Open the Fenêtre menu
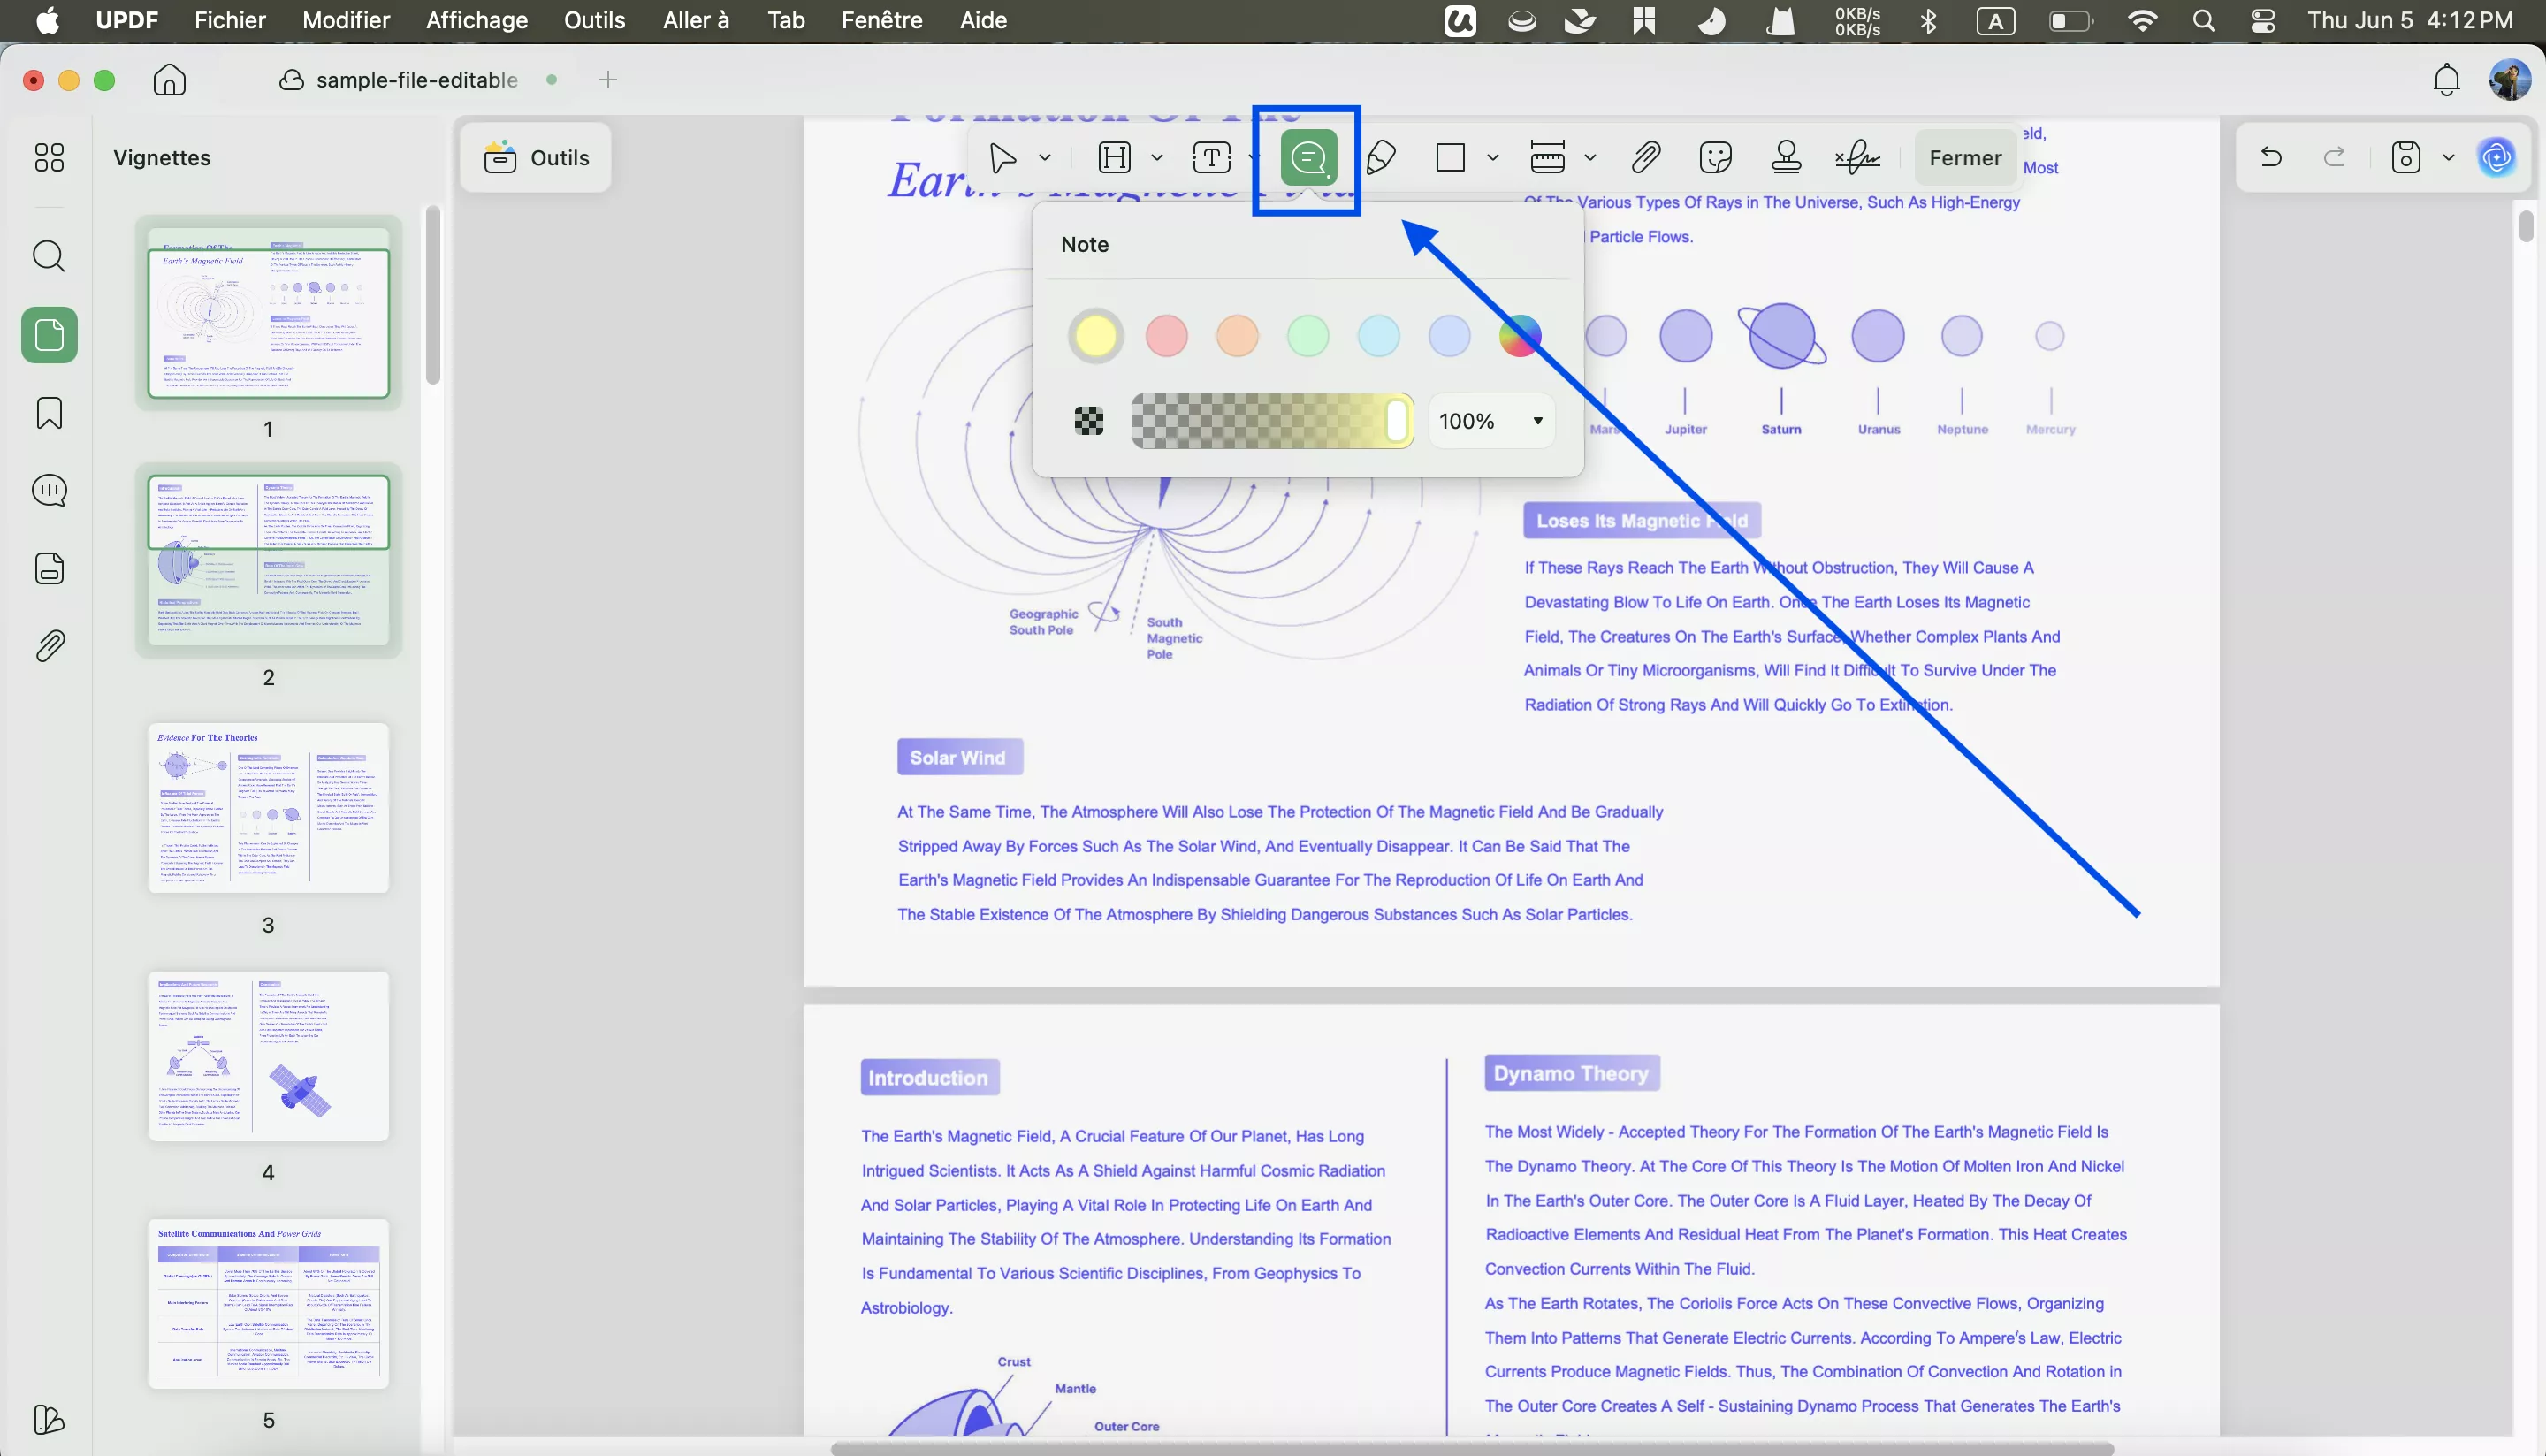The width and height of the screenshot is (2546, 1456). 882,21
